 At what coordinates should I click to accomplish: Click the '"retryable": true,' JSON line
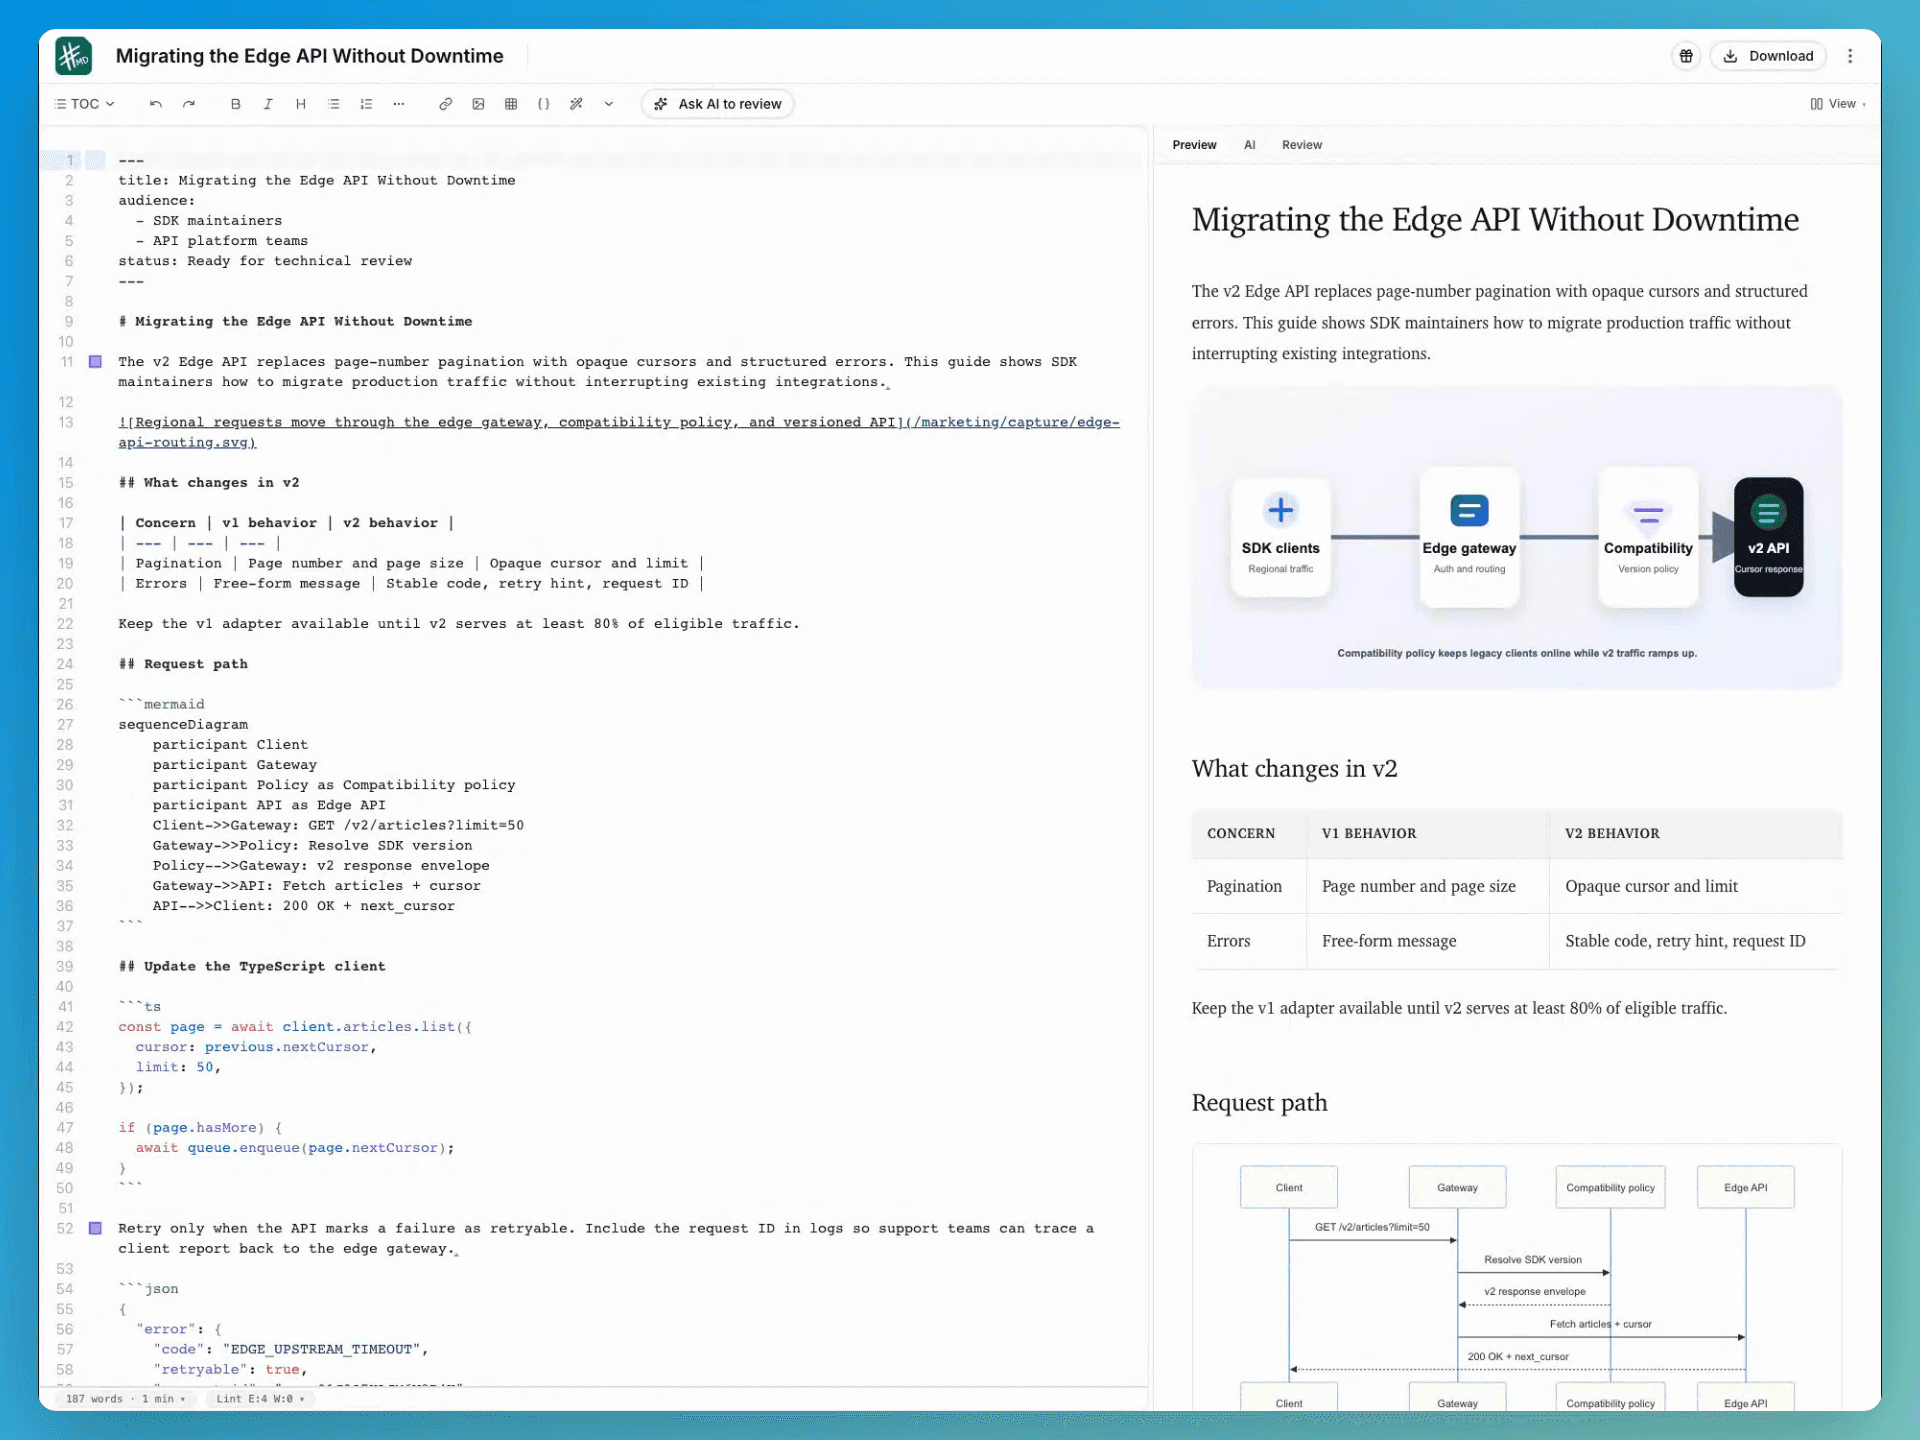[x=230, y=1370]
